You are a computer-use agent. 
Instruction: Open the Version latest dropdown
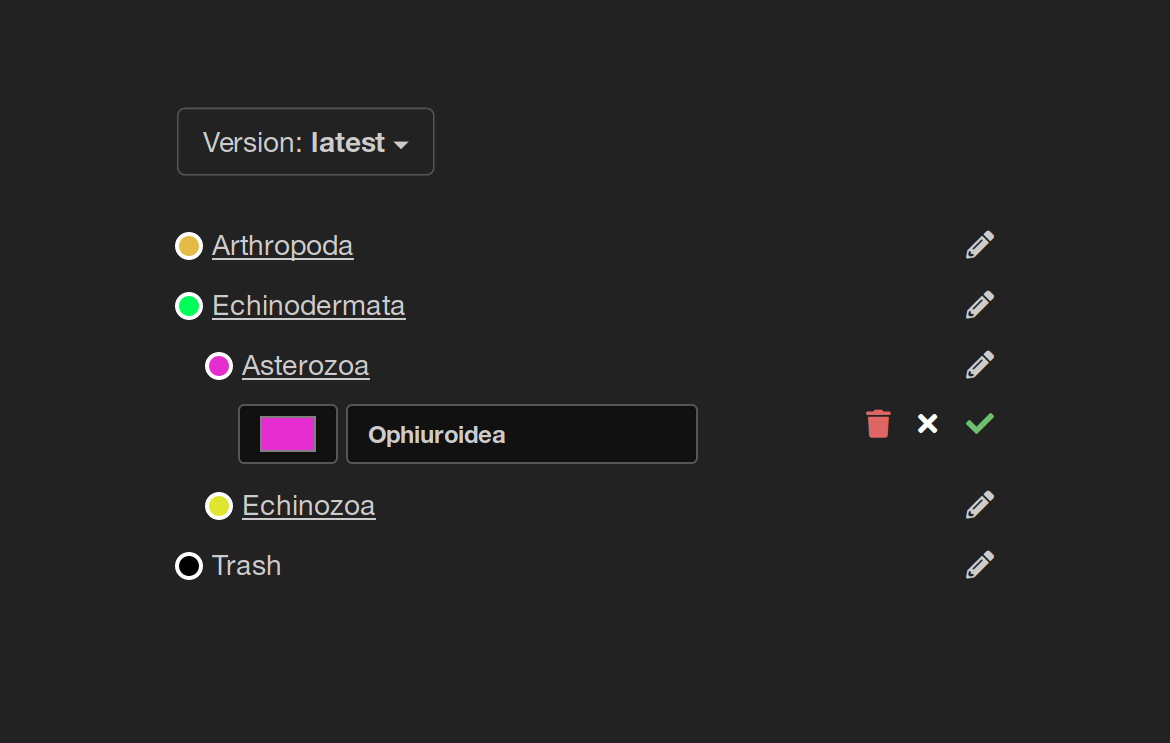point(305,142)
